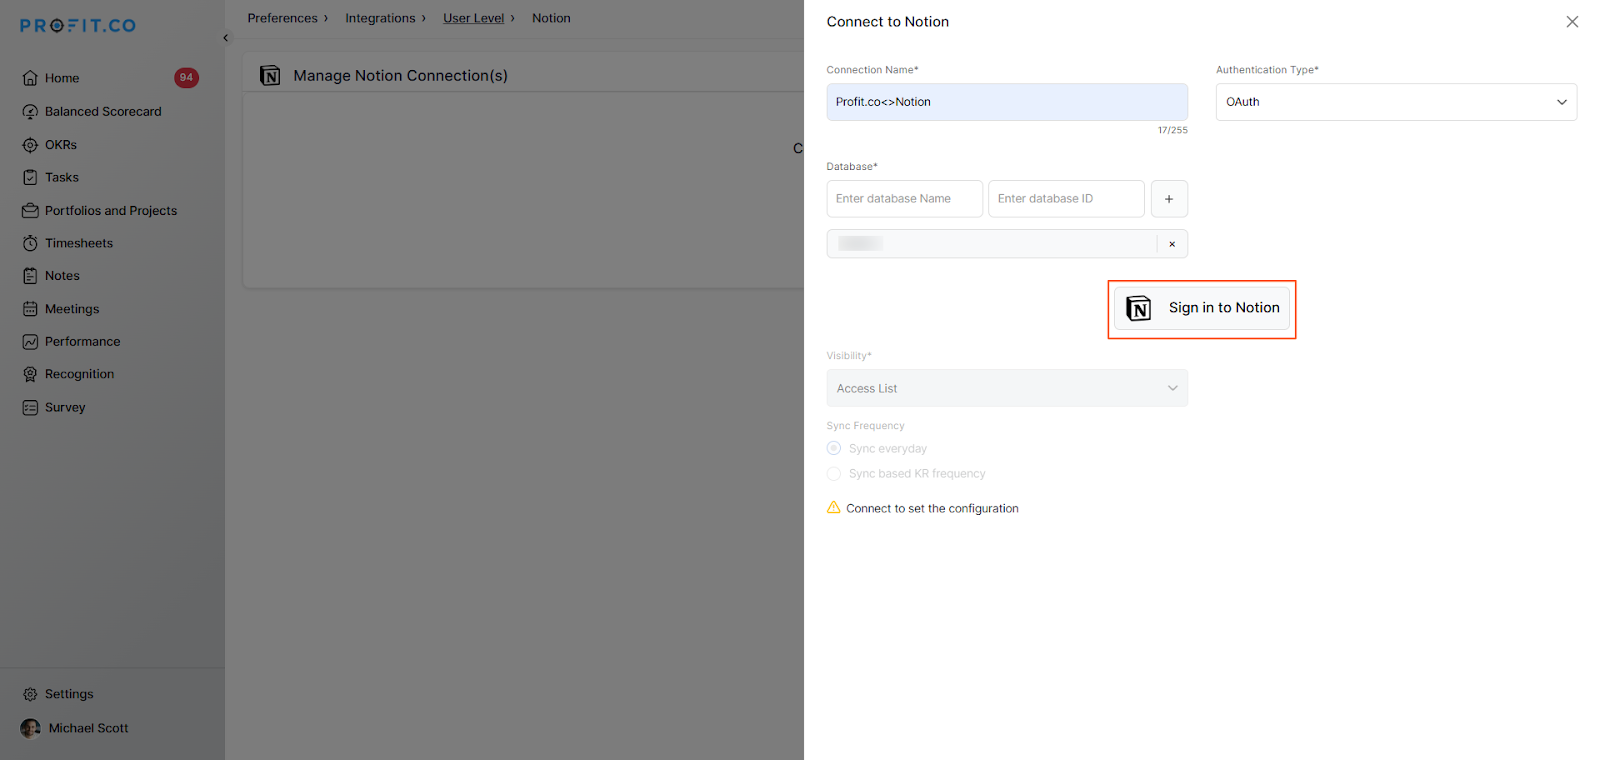
Task: Click Integrations breadcrumb link
Action: [x=380, y=18]
